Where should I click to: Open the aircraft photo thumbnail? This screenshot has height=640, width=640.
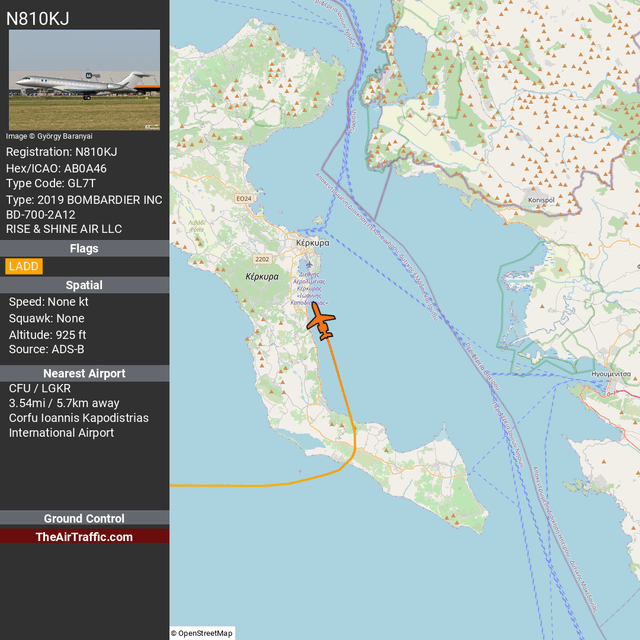(84, 79)
